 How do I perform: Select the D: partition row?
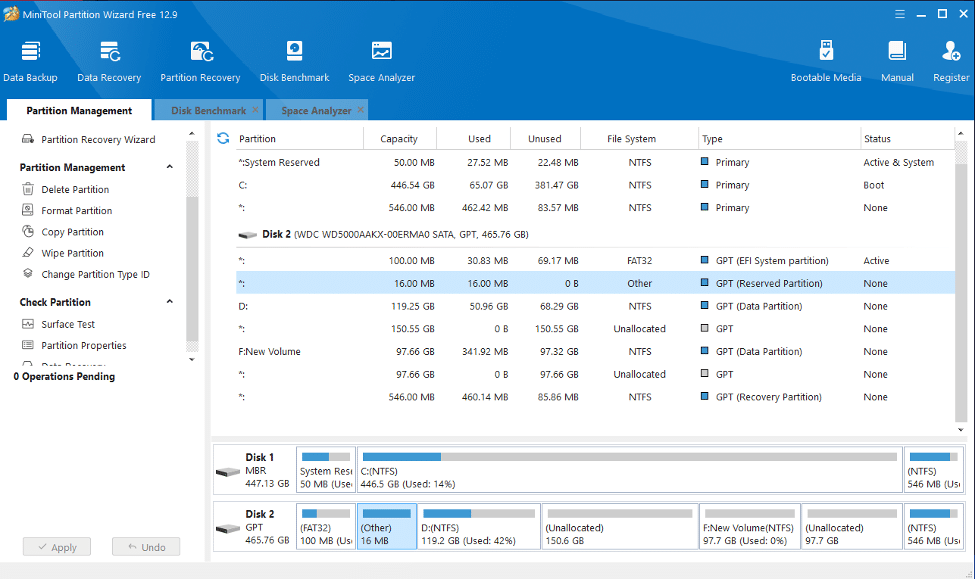tap(595, 306)
